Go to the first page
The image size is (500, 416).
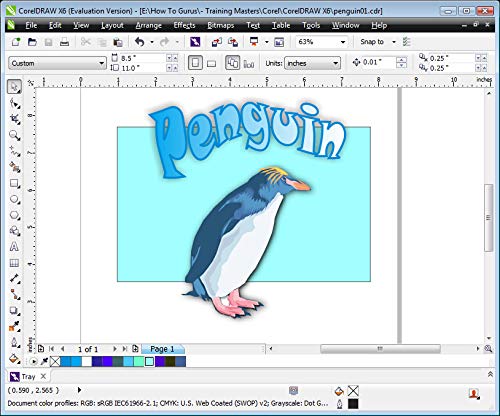click(52, 349)
